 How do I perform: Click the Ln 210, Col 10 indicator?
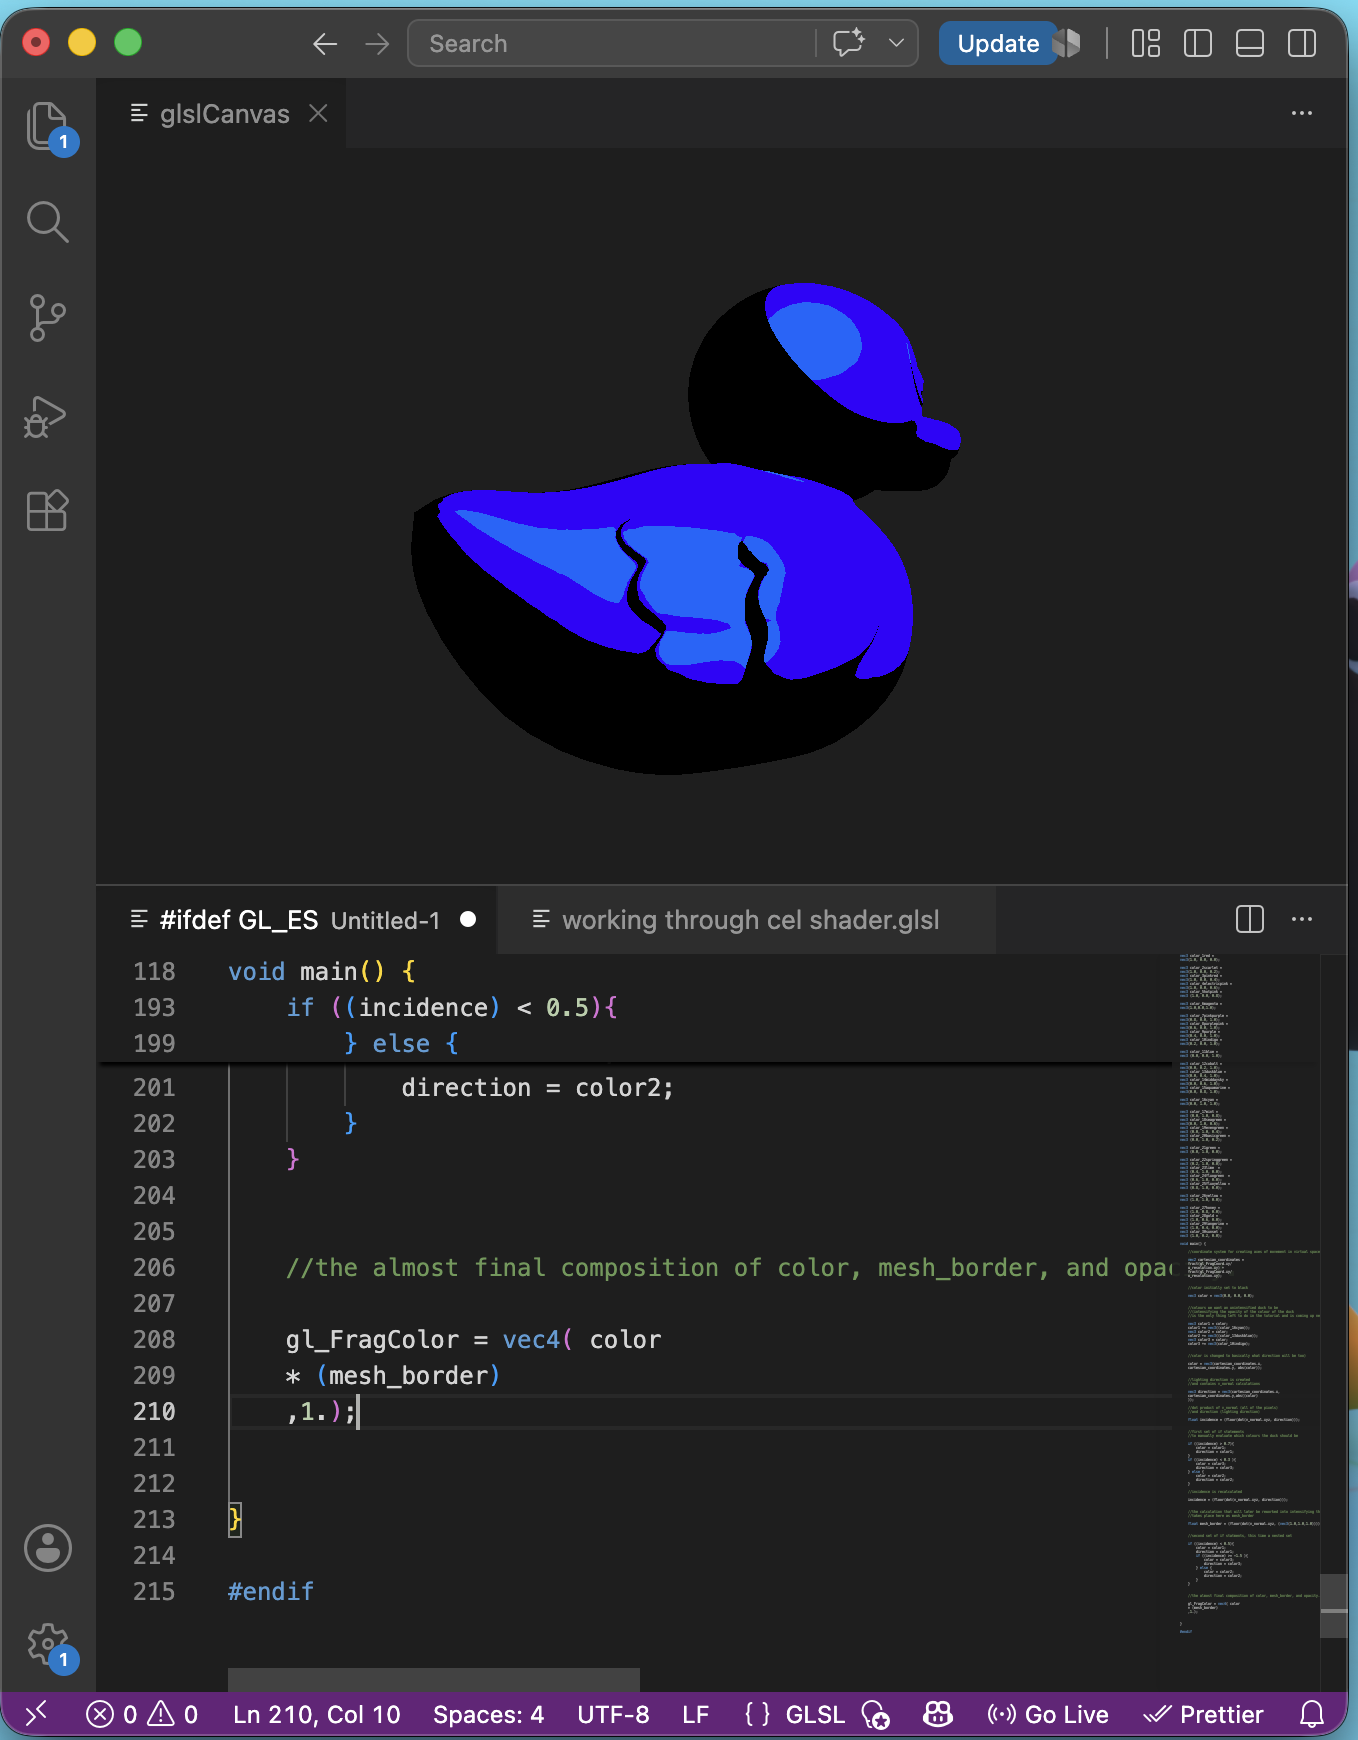[316, 1715]
